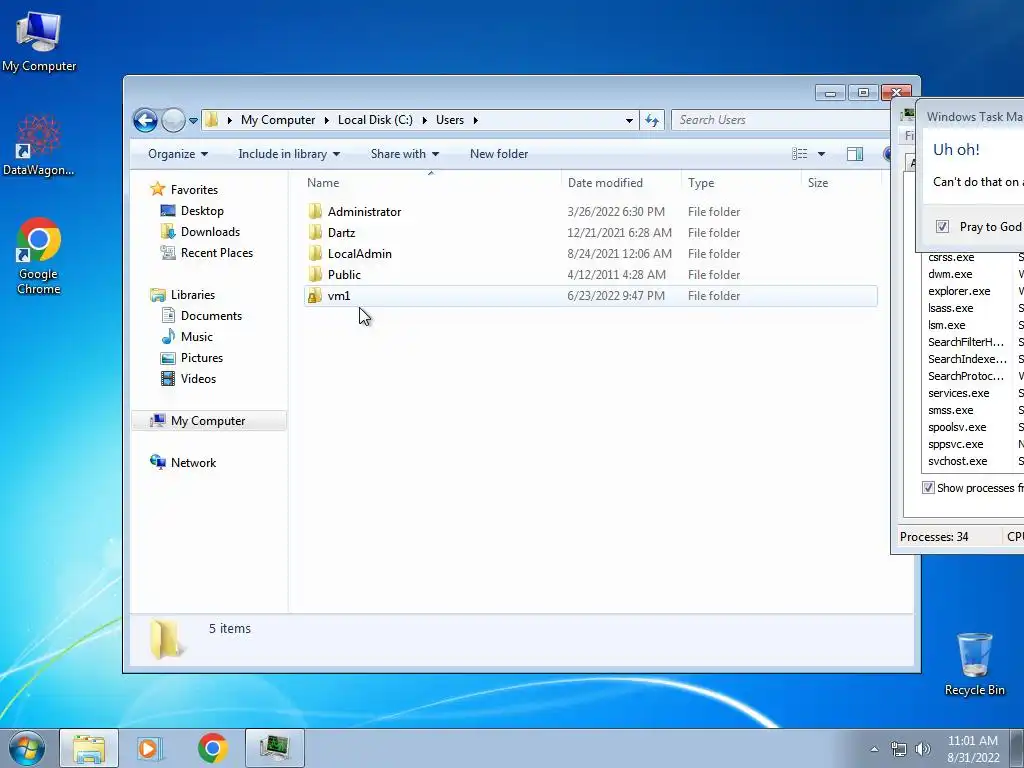Viewport: 1024px width, 768px height.
Task: Select My Computer in the navigation pane
Action: (x=209, y=421)
